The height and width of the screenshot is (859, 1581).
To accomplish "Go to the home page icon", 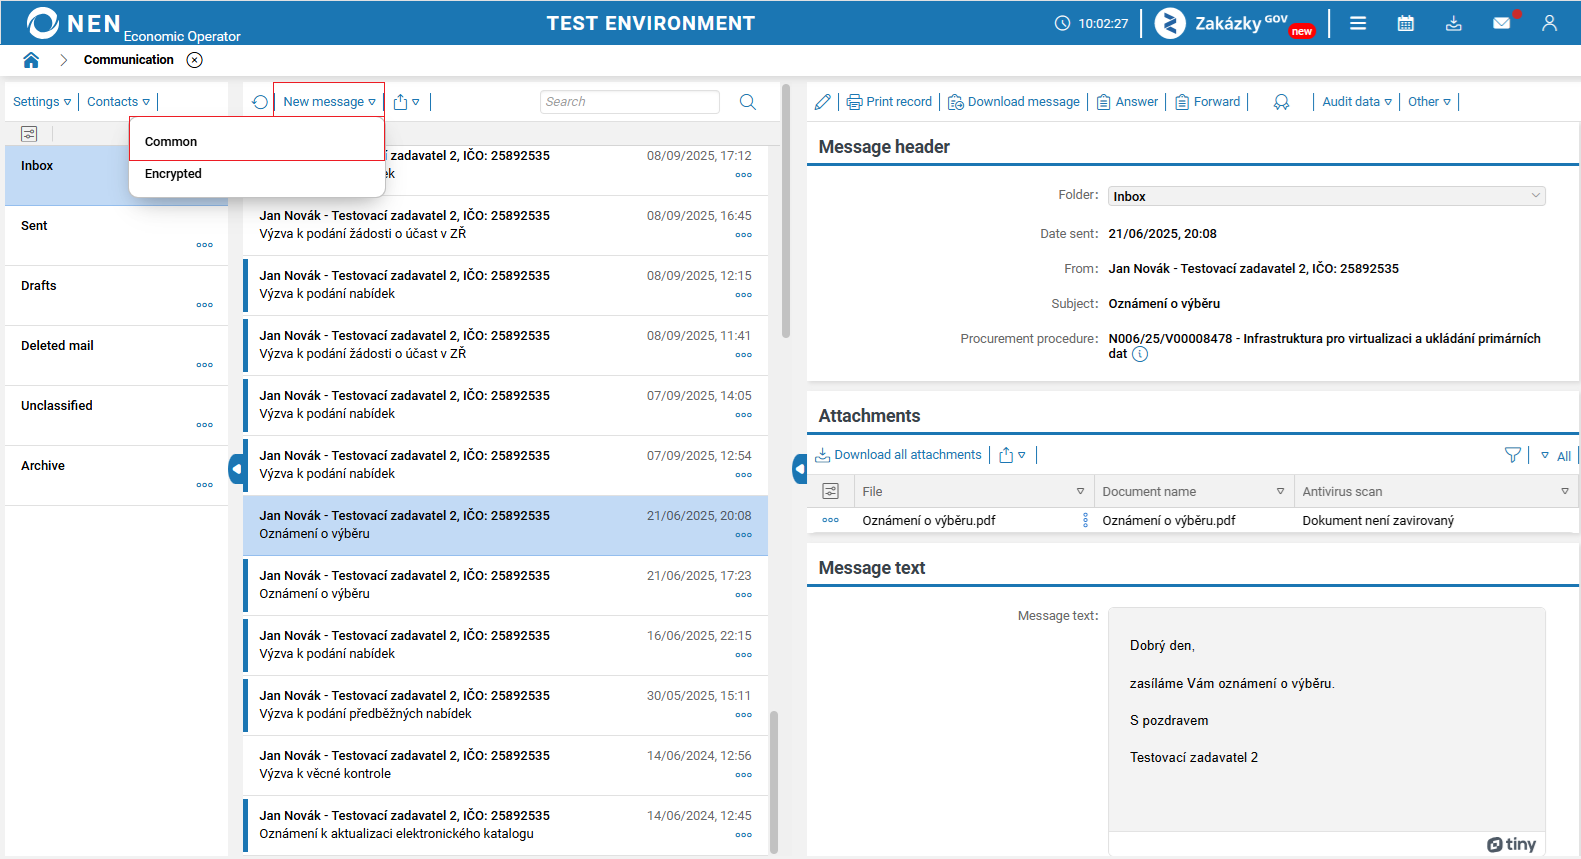I will pos(31,60).
